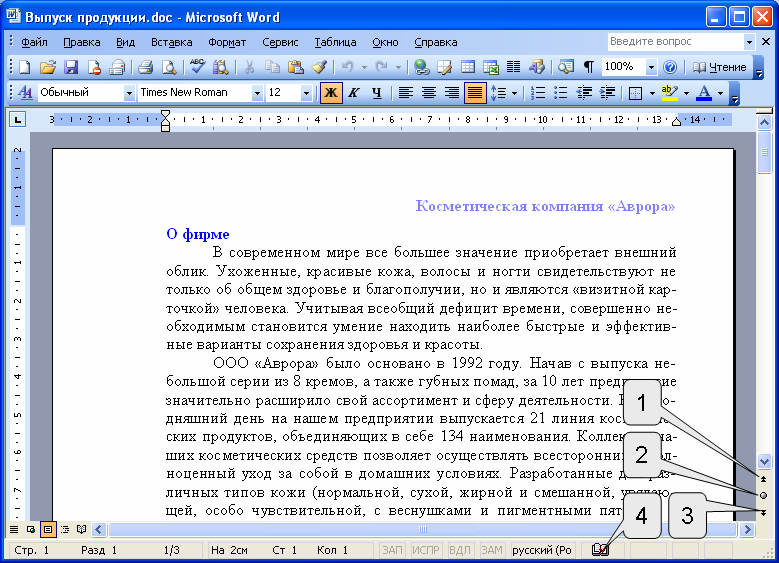Screen dimensions: 779x563
Task: Toggle the ИСПР track changes indicator
Action: click(x=426, y=550)
